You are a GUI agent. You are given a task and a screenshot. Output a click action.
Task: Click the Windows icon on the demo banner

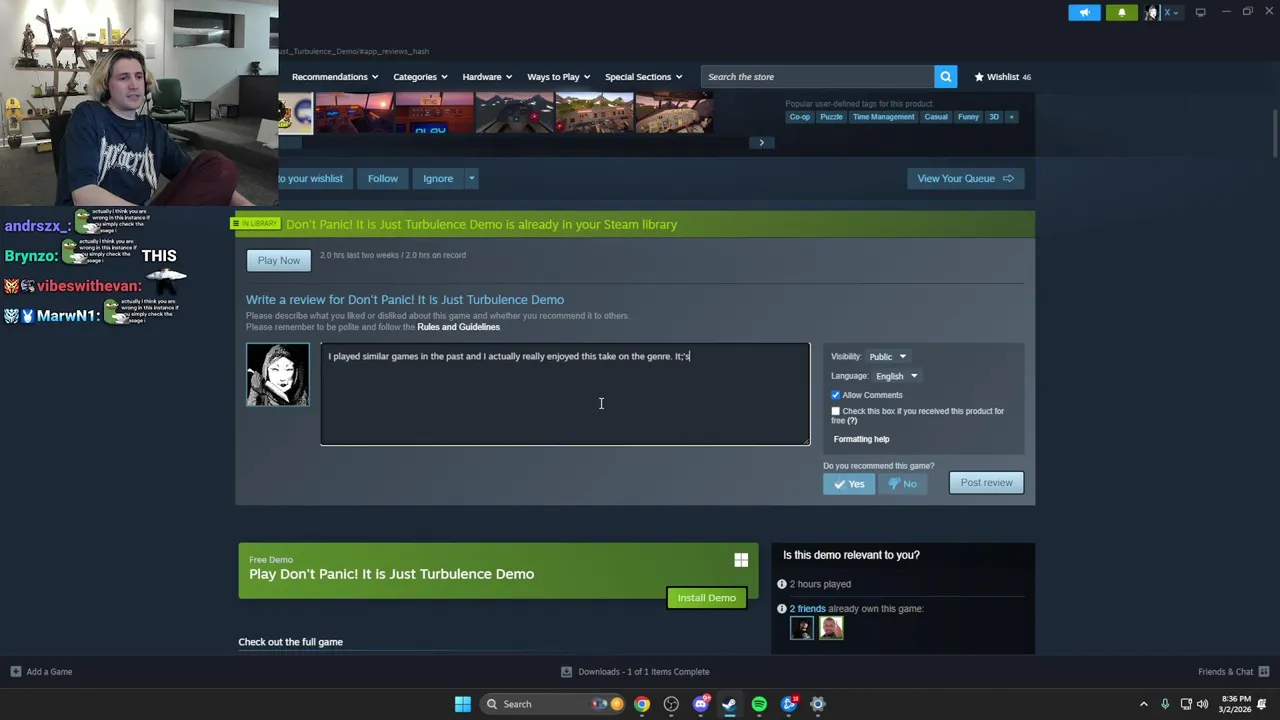point(741,561)
